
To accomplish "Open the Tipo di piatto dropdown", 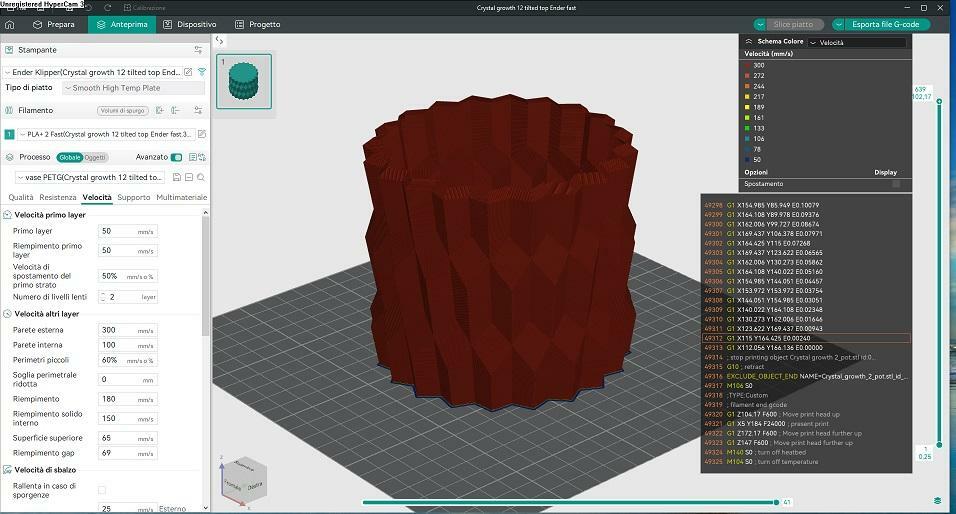I will [133, 88].
